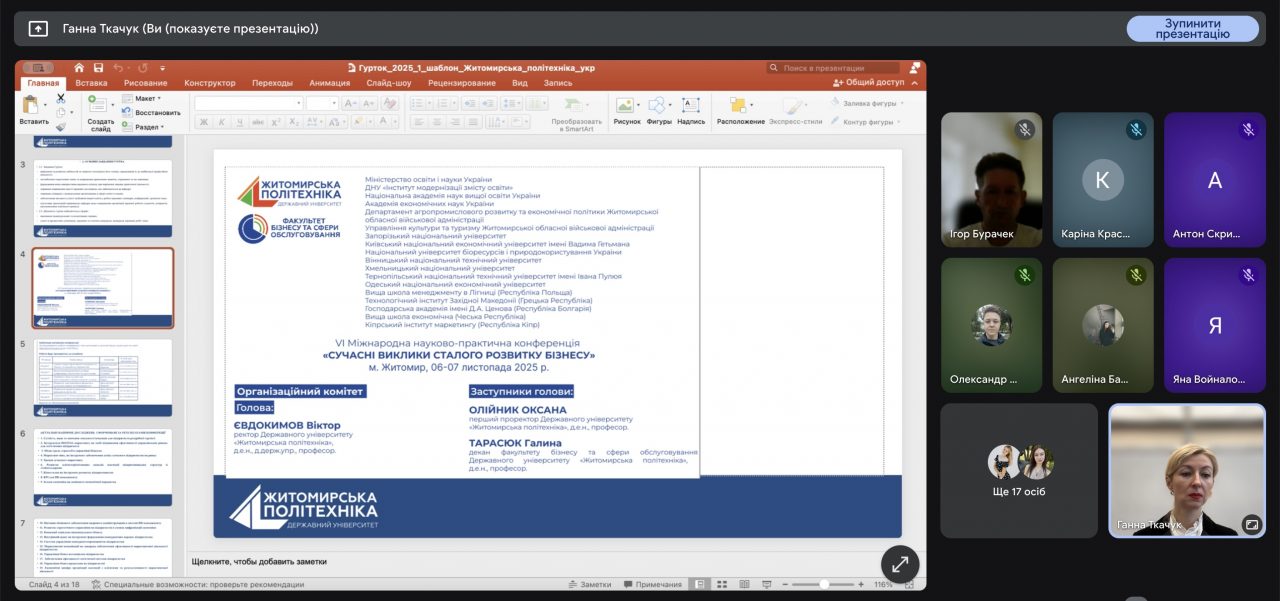Open the Анимация ribbon tab

329,83
